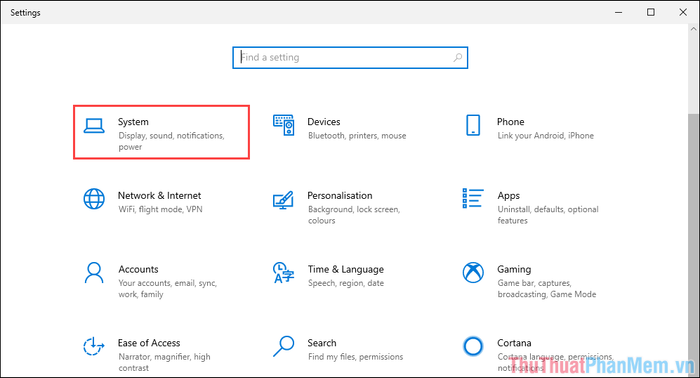700x378 pixels.
Task: Click the Search magnifier category icon
Action: pyautogui.click(x=283, y=346)
